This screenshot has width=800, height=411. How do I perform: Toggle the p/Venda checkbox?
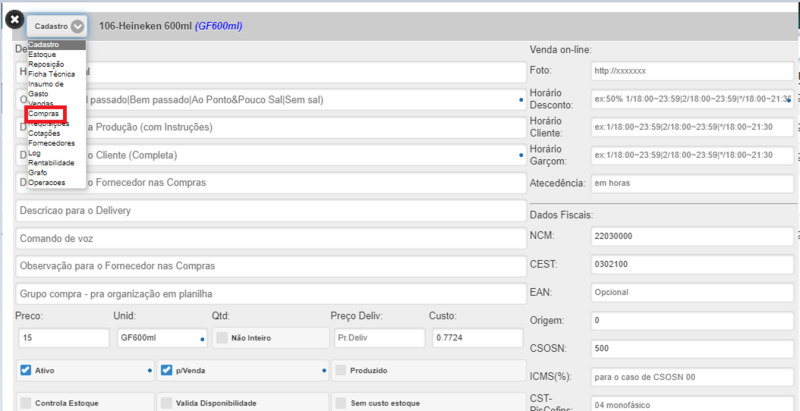166,370
